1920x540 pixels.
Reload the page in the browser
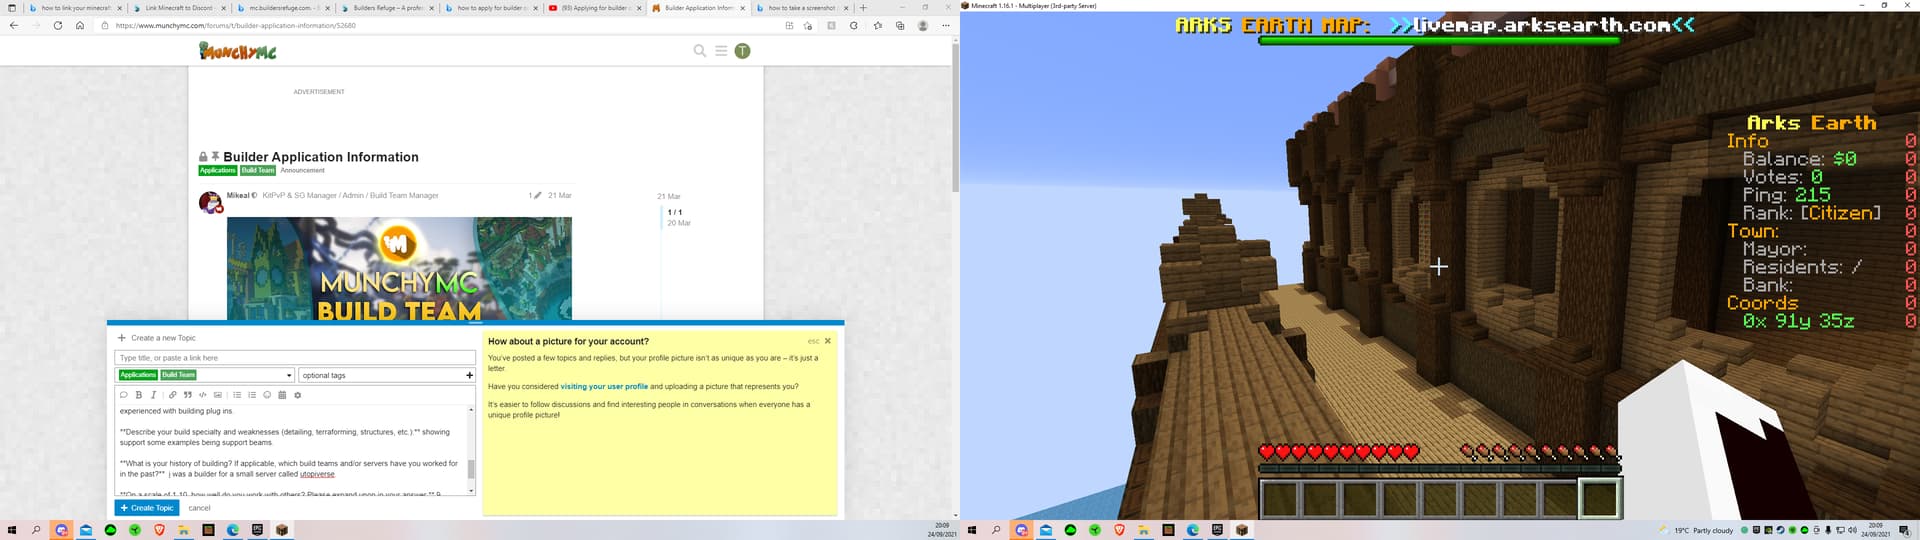tap(58, 25)
